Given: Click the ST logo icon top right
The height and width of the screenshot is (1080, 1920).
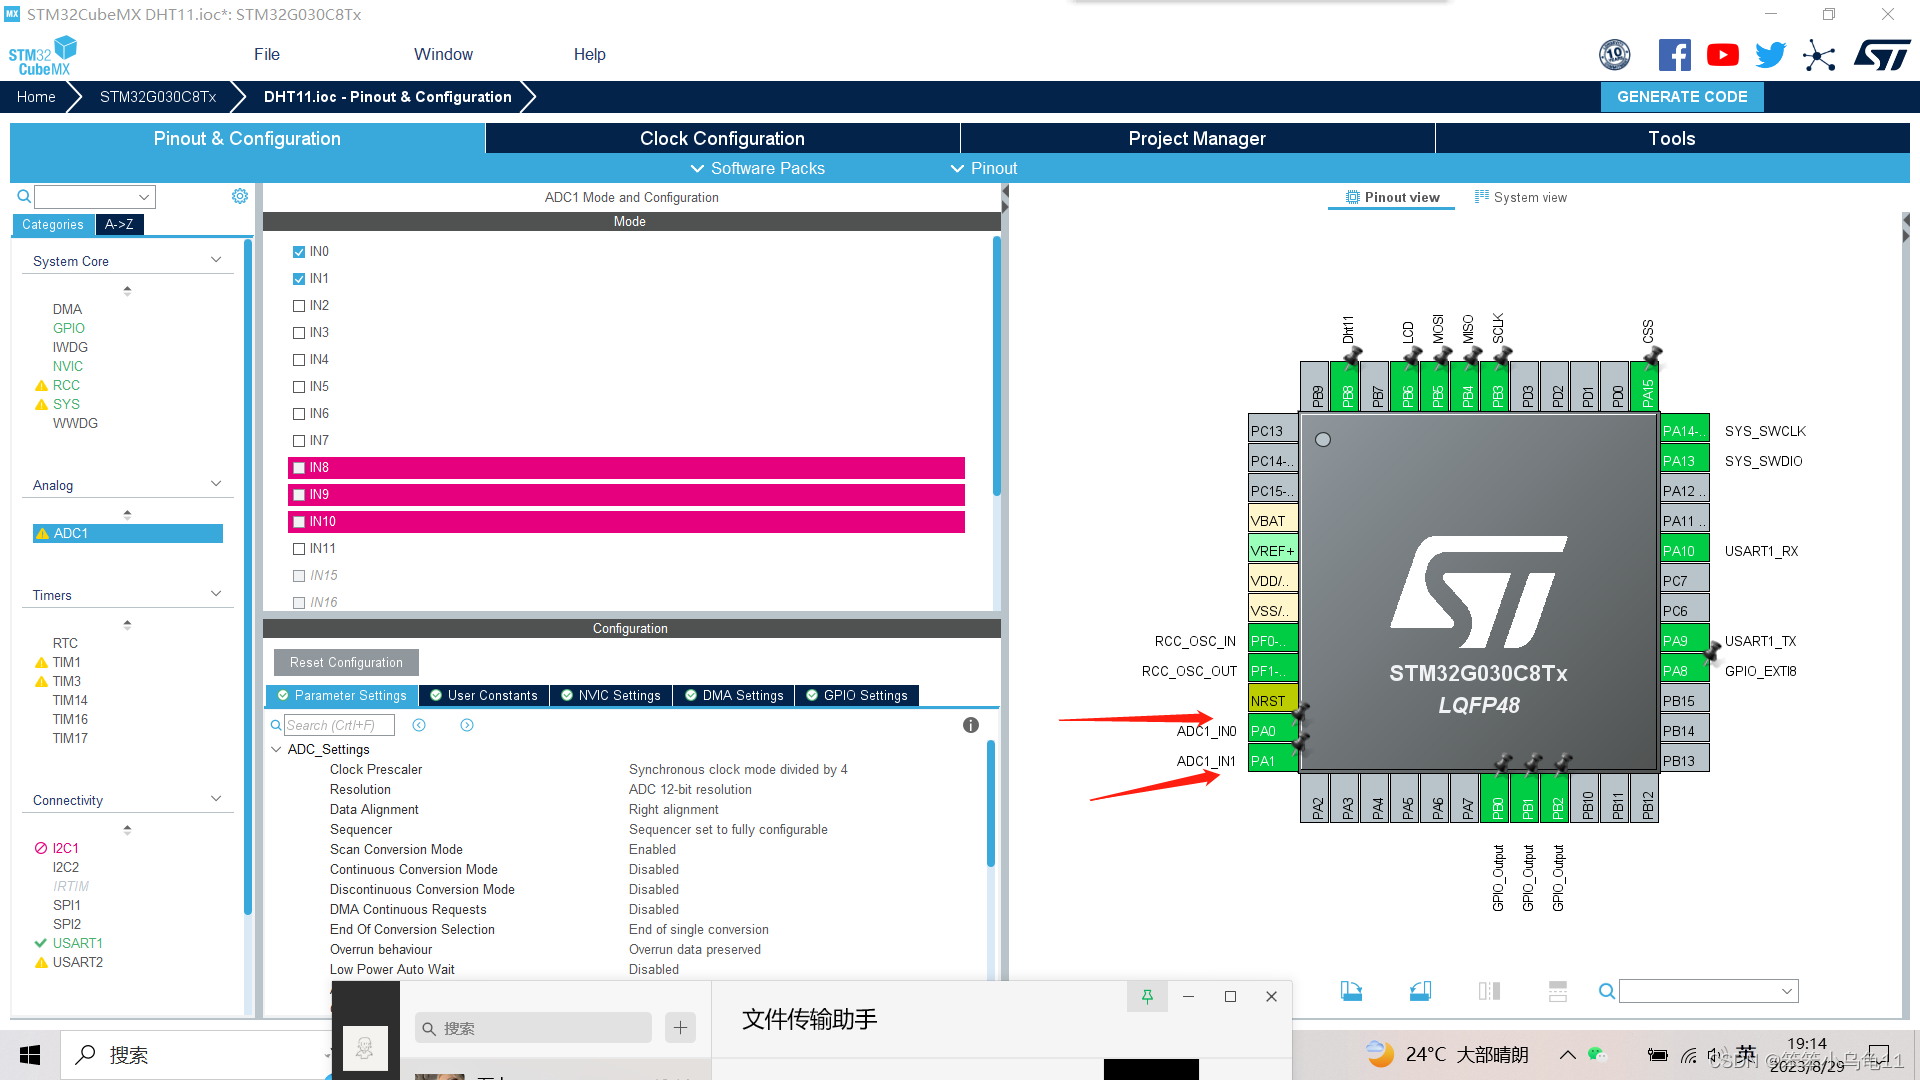Looking at the screenshot, I should coord(1882,55).
